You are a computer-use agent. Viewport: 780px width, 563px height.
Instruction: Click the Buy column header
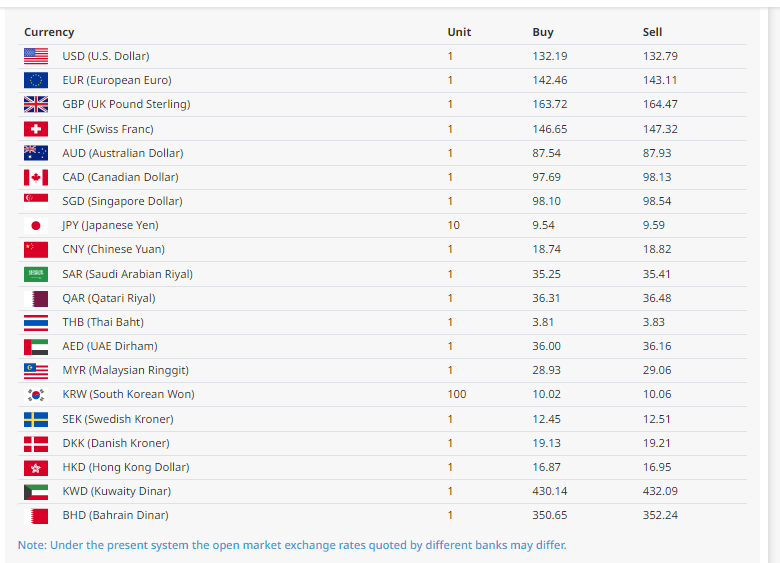click(x=542, y=32)
